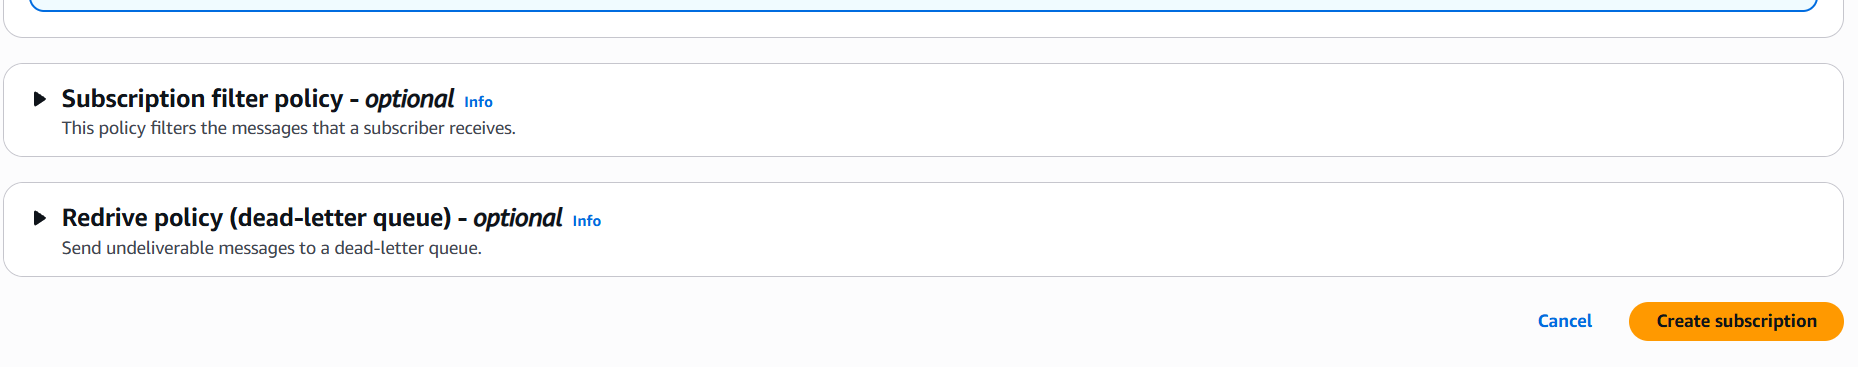
Task: Click the Cancel button
Action: click(x=1565, y=321)
